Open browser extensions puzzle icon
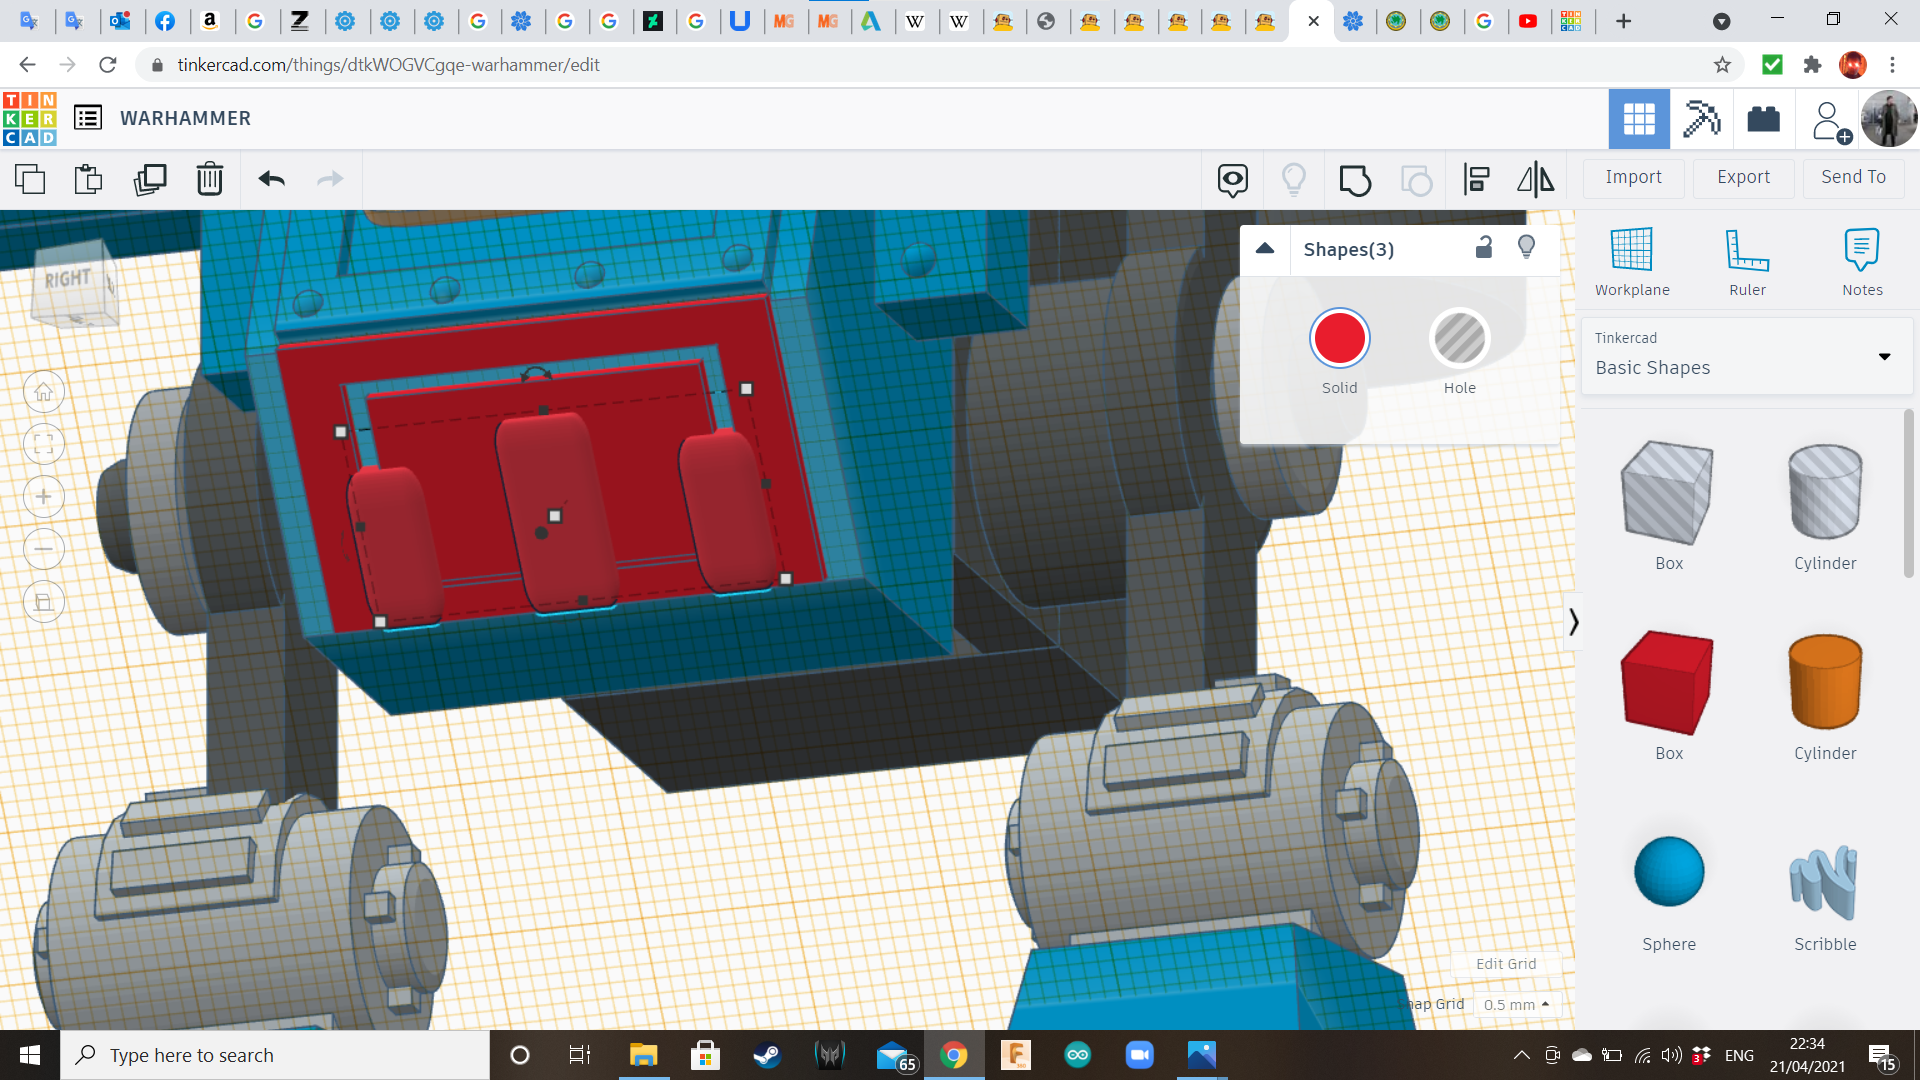This screenshot has width=1920, height=1080. 1812,65
